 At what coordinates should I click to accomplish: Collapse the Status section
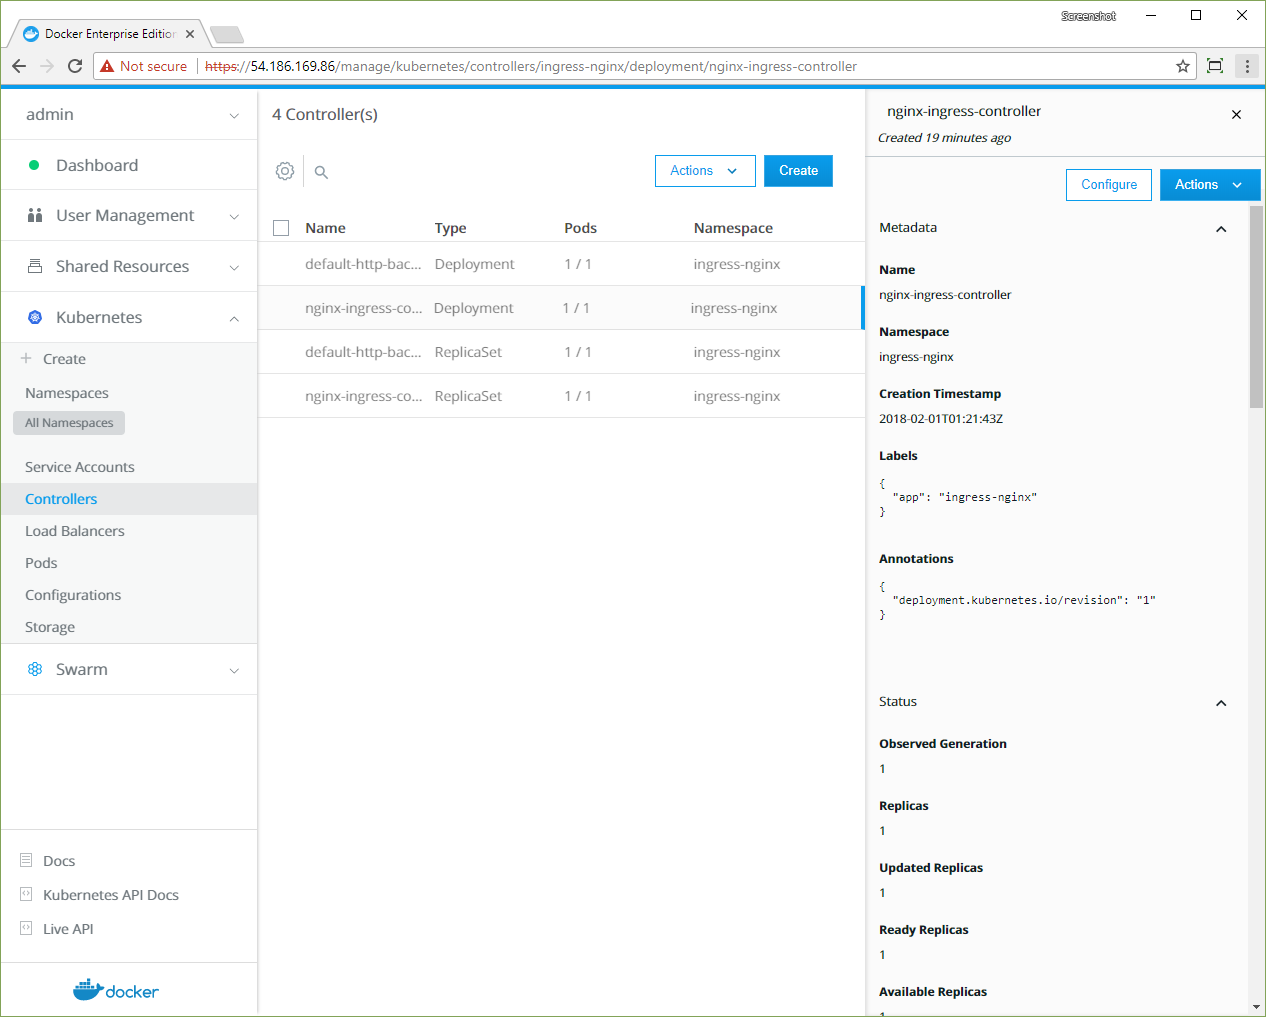click(x=1221, y=703)
